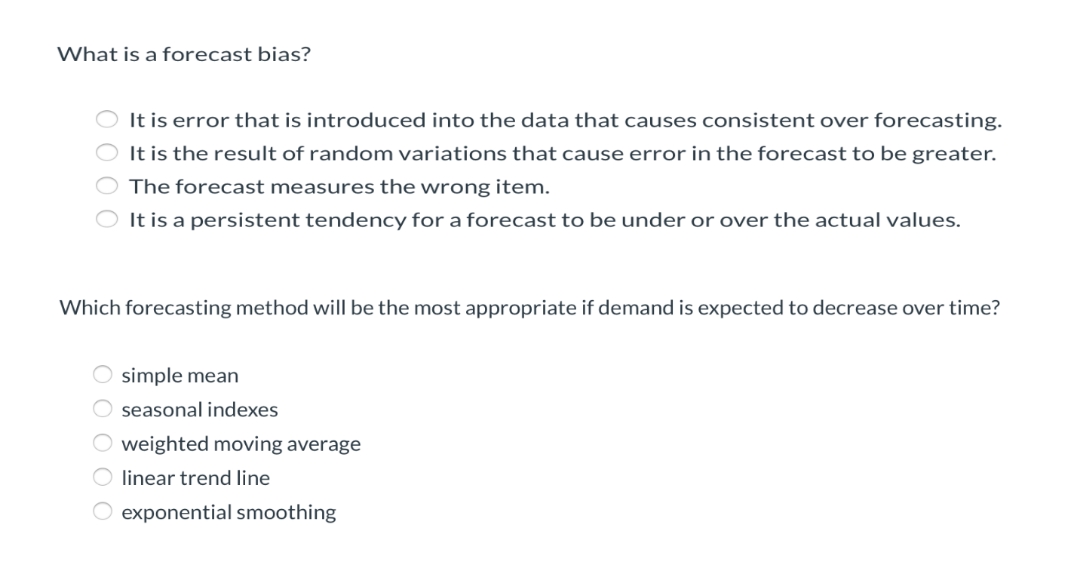The height and width of the screenshot is (576, 1080).
Task: Select the radio button for 'It is a persistent tendency for a forecast to be under or over the actual values.'
Action: point(107,219)
